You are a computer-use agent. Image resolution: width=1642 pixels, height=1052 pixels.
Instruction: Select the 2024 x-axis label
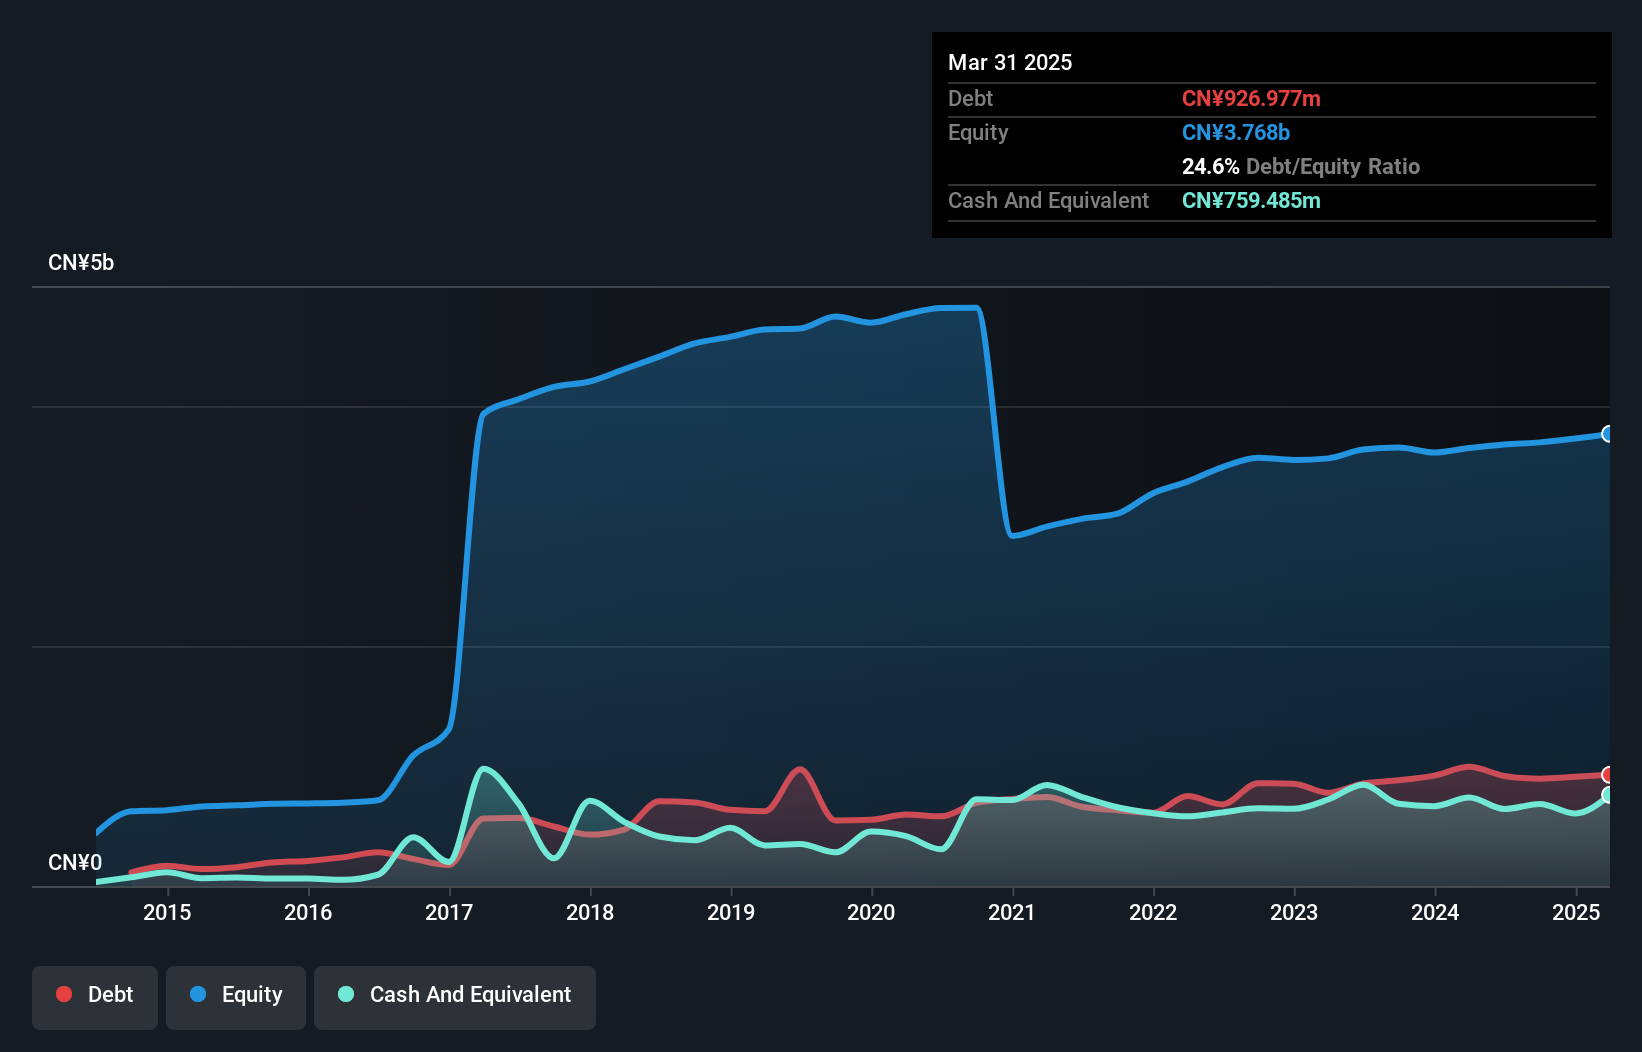[x=1435, y=912]
